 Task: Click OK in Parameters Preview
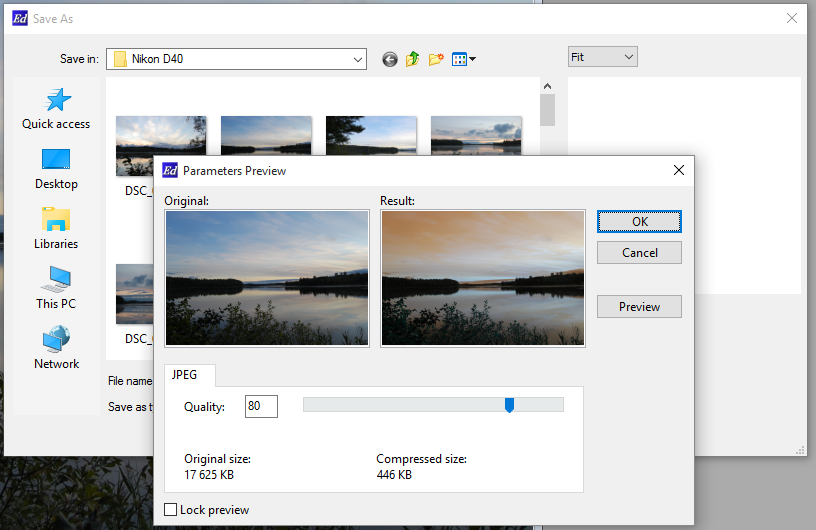pos(639,222)
